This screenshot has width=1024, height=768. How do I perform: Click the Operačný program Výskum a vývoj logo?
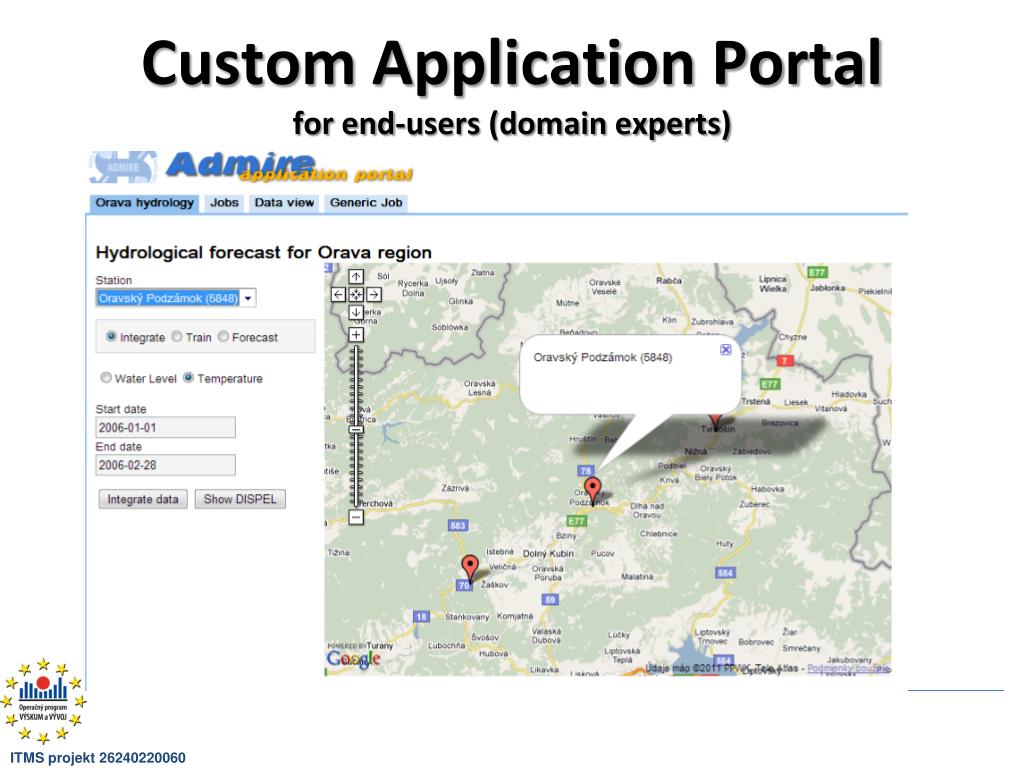pyautogui.click(x=43, y=701)
